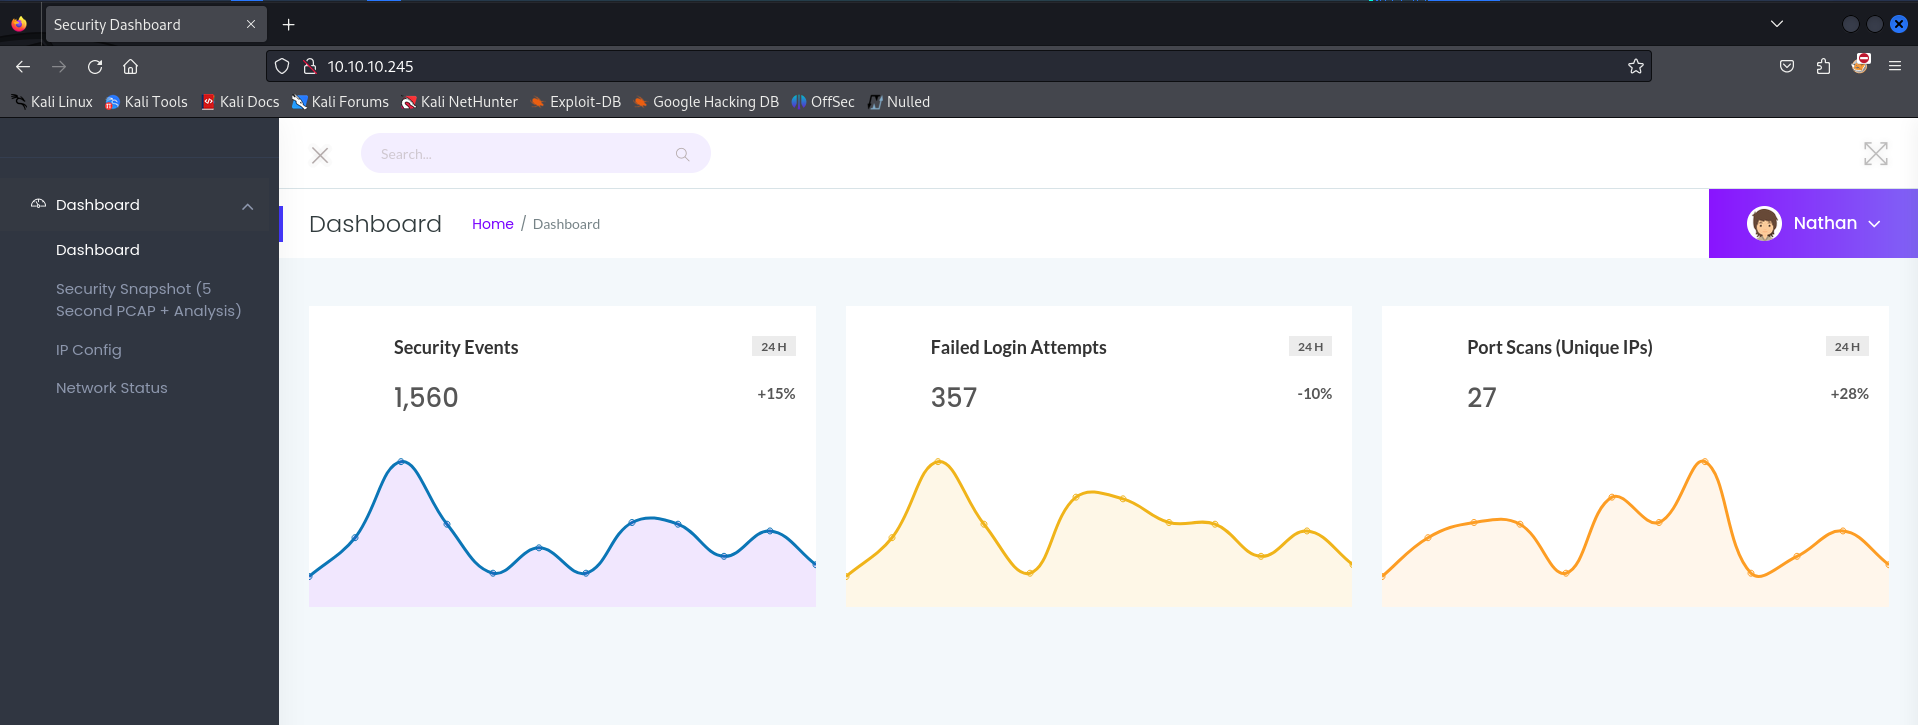The image size is (1918, 725).
Task: Click Nathan's avatar picture
Action: 1764,224
